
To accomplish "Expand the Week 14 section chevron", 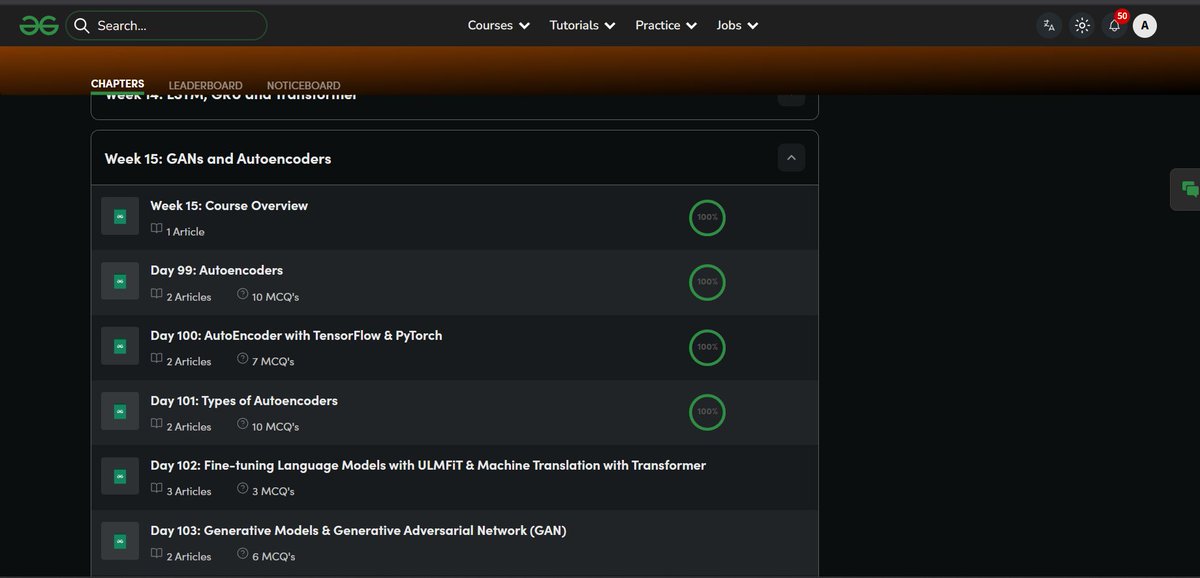I will [791, 98].
